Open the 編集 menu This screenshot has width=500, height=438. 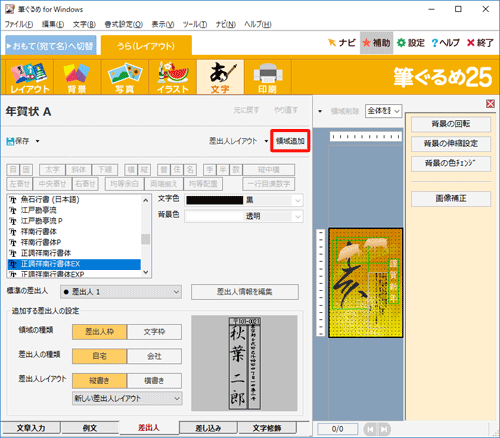[x=53, y=24]
